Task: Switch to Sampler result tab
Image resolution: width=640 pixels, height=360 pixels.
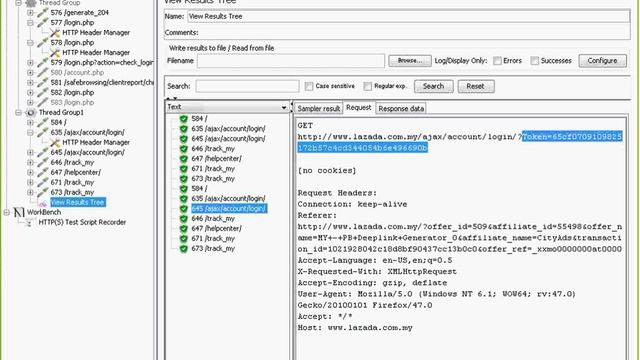Action: pos(318,109)
